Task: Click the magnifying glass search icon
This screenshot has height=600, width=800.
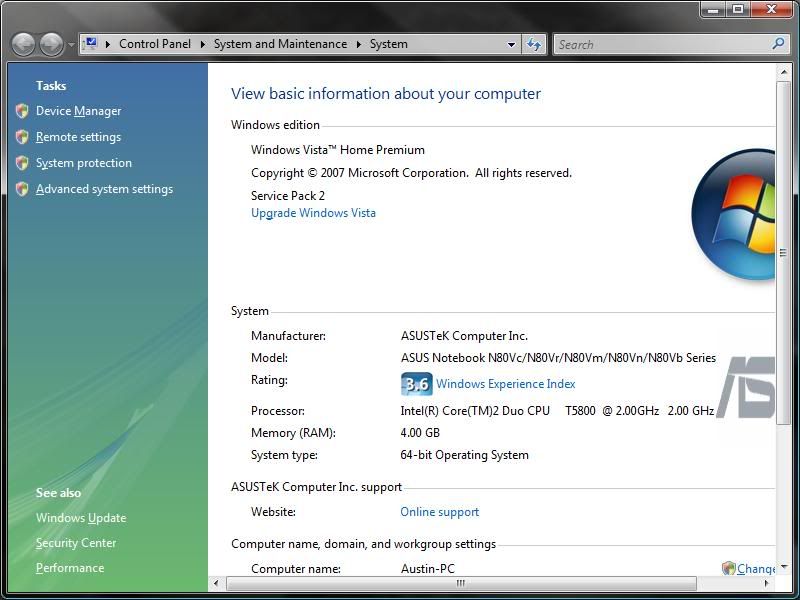Action: click(x=778, y=44)
